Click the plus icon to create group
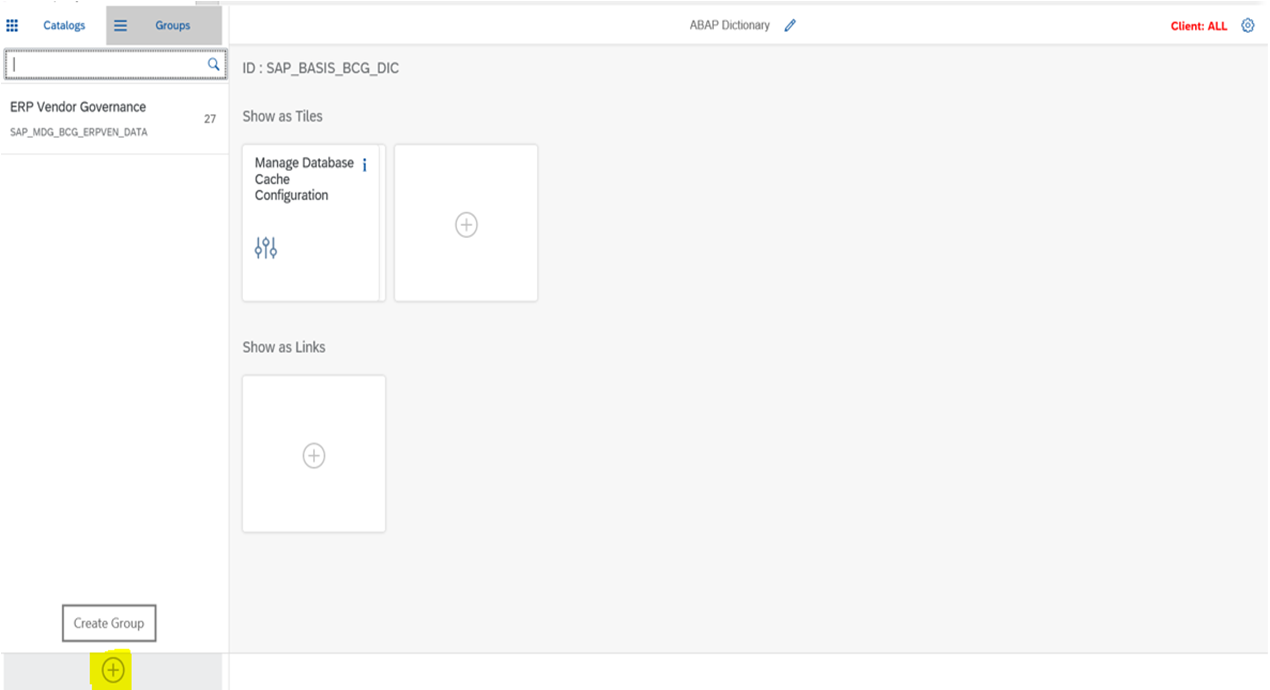Image resolution: width=1270 pixels, height=690 pixels. pos(113,670)
